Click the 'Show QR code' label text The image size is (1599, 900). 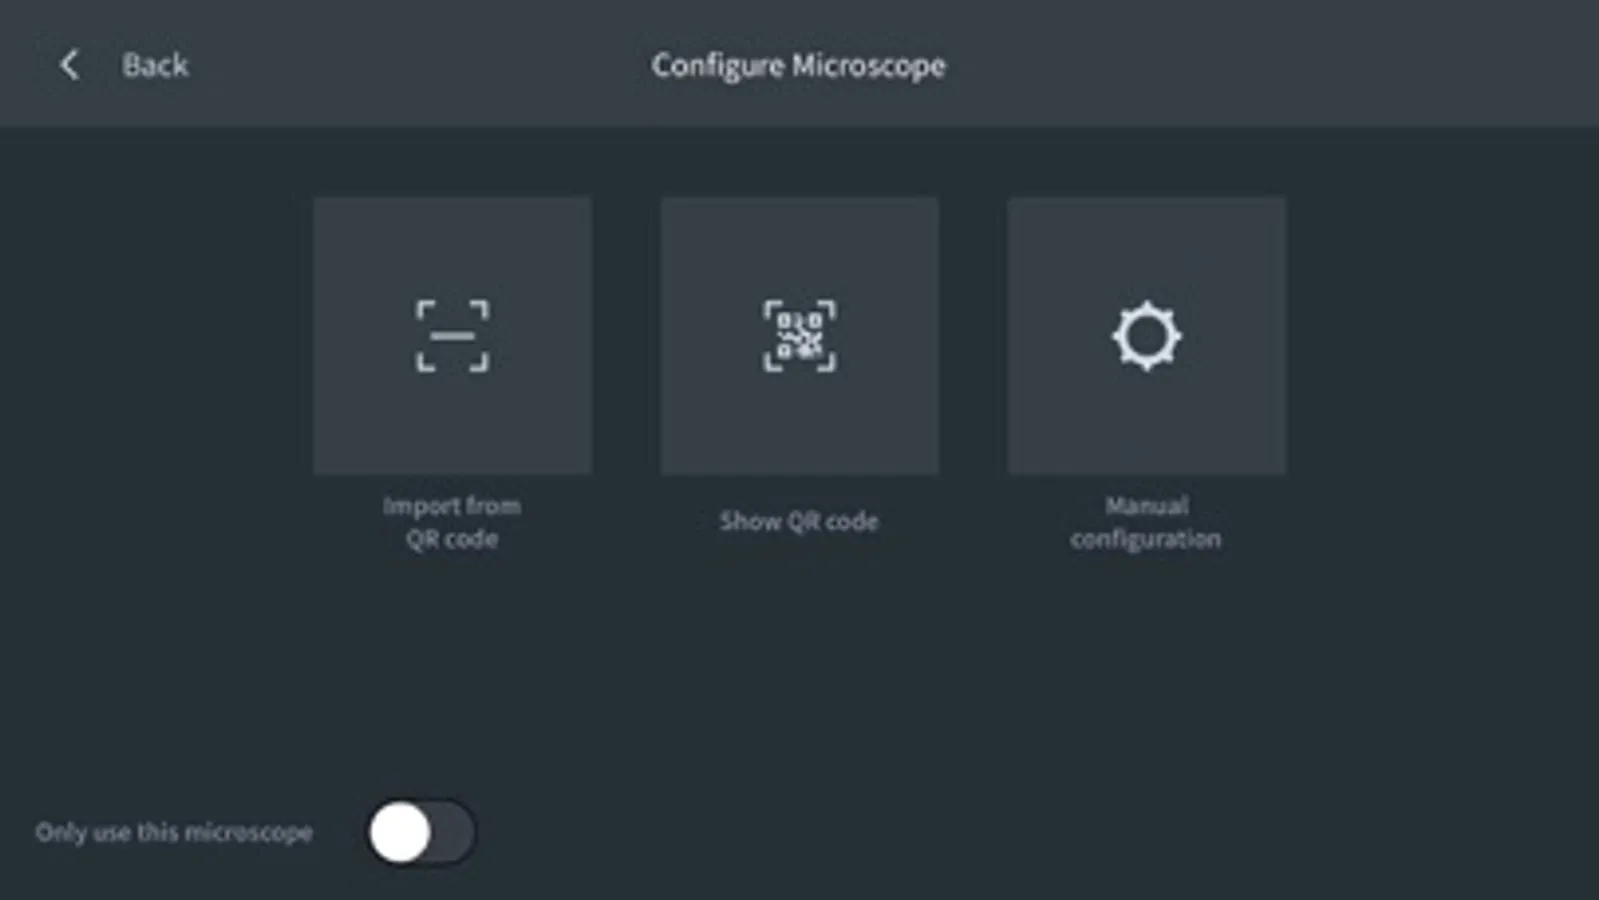[799, 521]
